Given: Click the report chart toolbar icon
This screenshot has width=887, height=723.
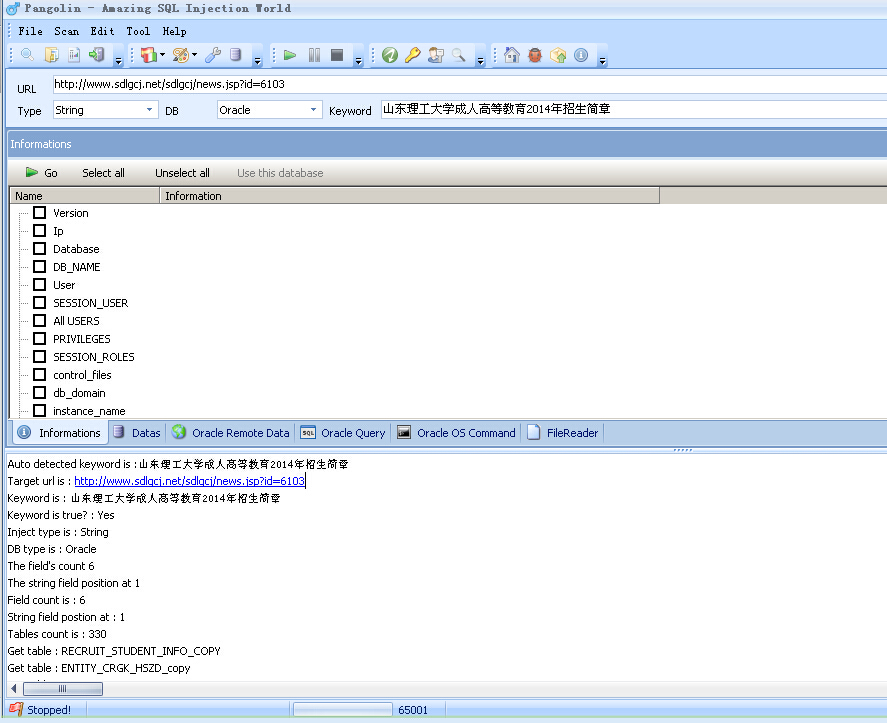Looking at the screenshot, I should 74,55.
